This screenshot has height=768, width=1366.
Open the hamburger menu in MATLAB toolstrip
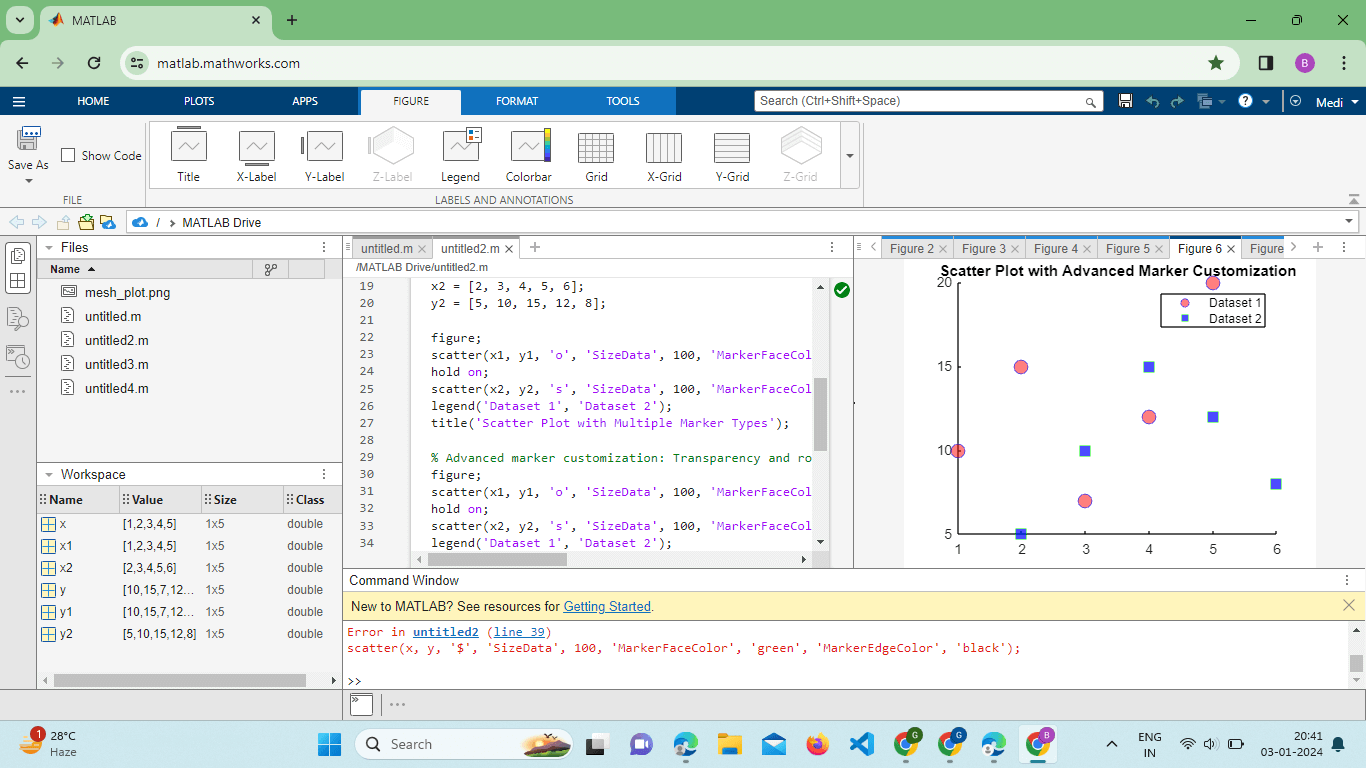click(19, 101)
